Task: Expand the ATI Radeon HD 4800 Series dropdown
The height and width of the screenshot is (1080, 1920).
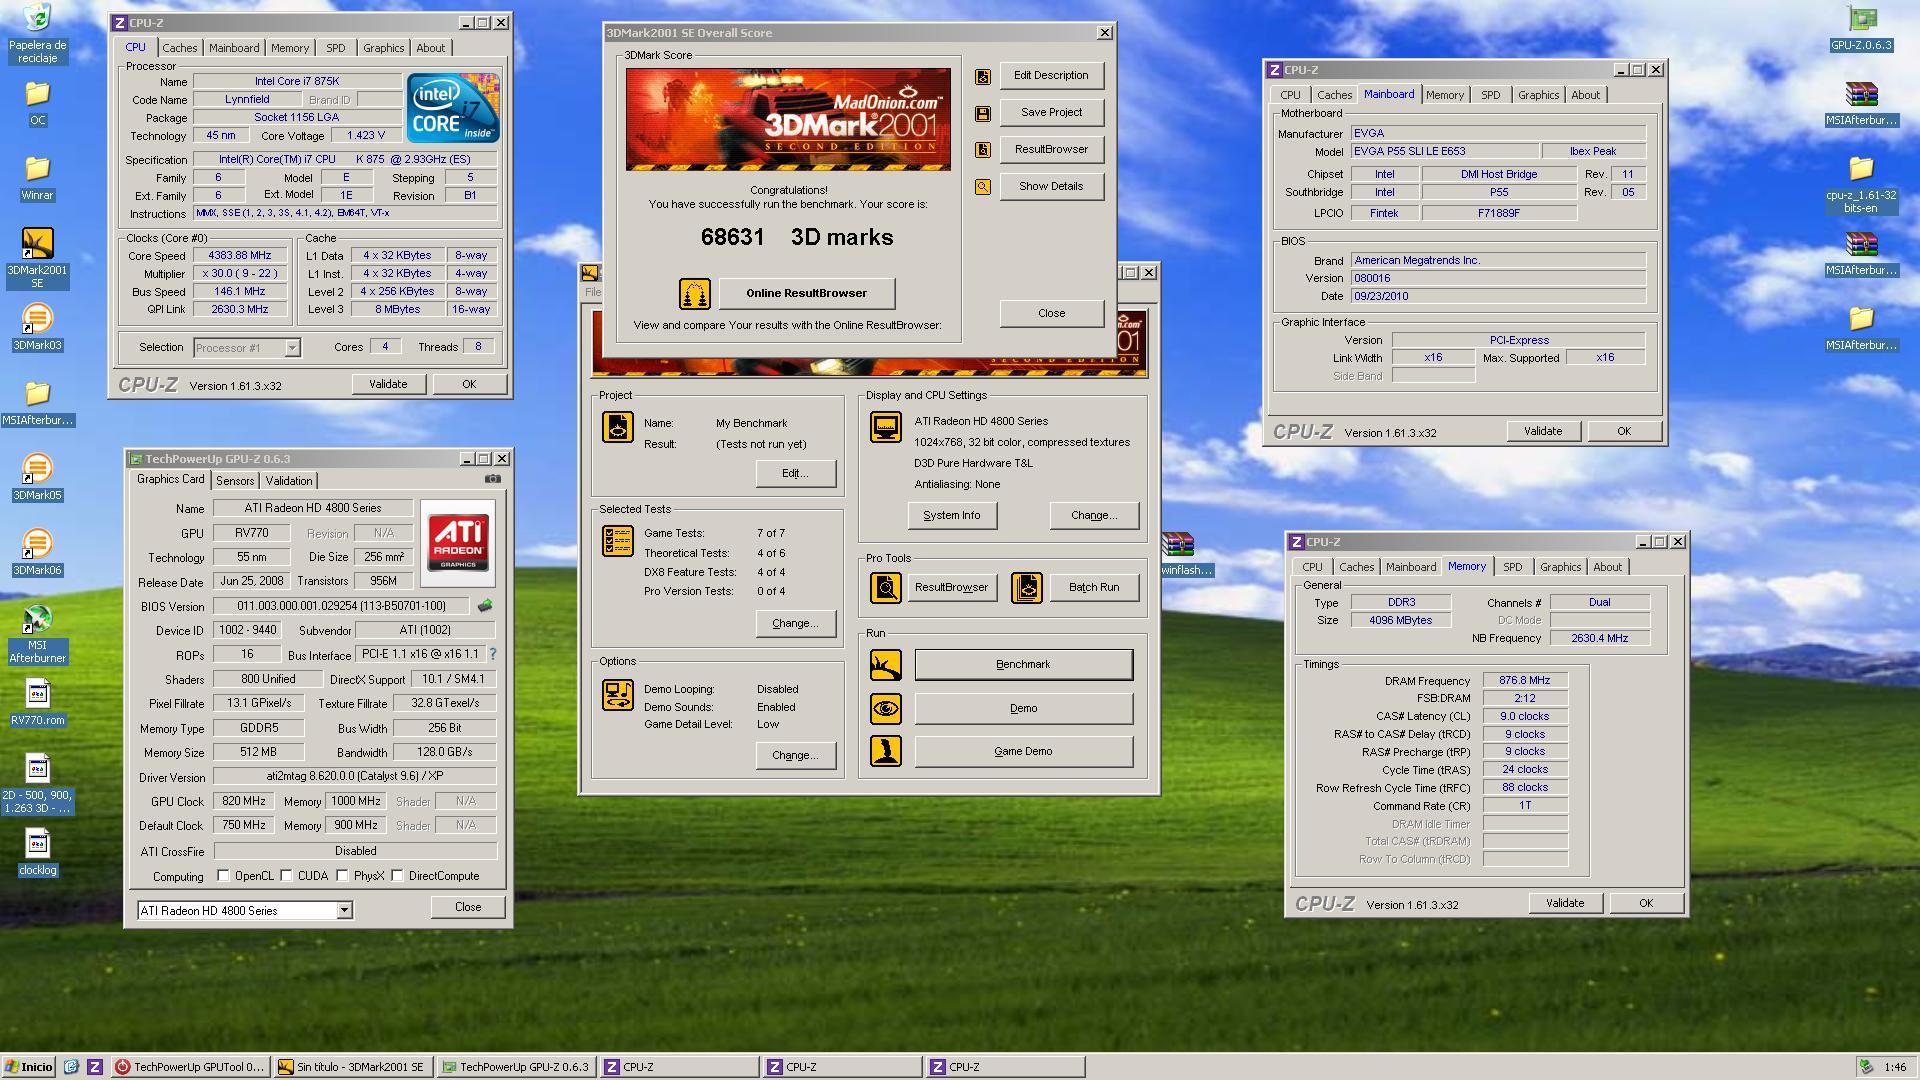Action: [344, 911]
